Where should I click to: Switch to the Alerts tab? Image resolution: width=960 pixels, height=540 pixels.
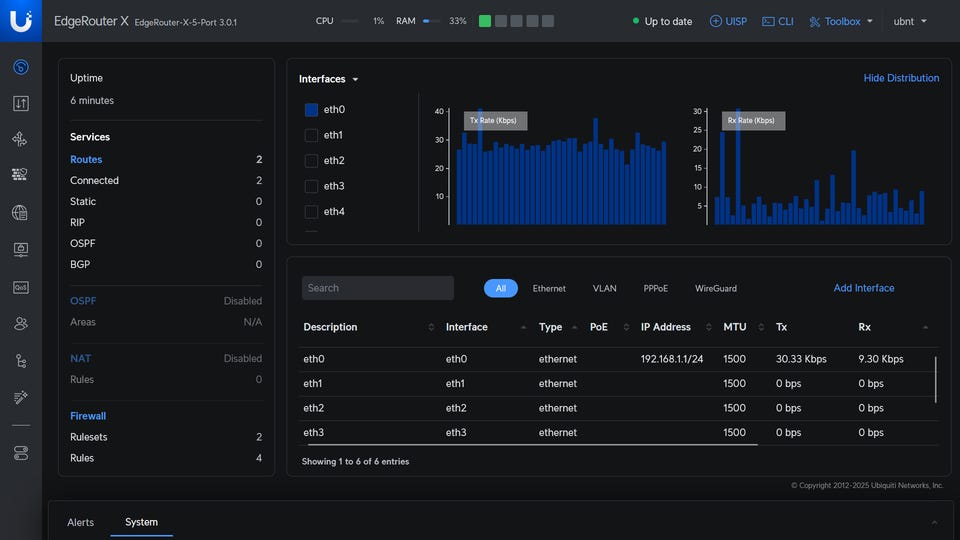pos(80,522)
